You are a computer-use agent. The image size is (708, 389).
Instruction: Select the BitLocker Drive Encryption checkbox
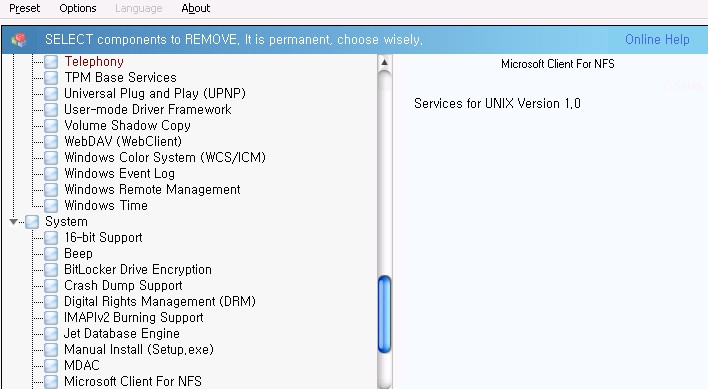tap(51, 270)
